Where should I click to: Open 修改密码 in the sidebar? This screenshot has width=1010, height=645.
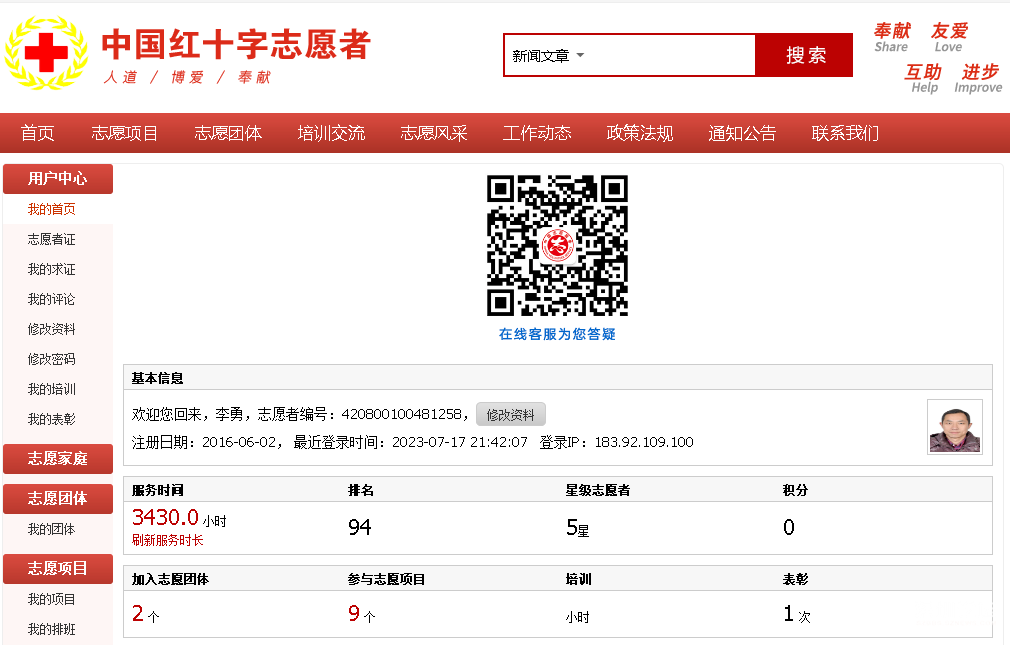tap(52, 360)
